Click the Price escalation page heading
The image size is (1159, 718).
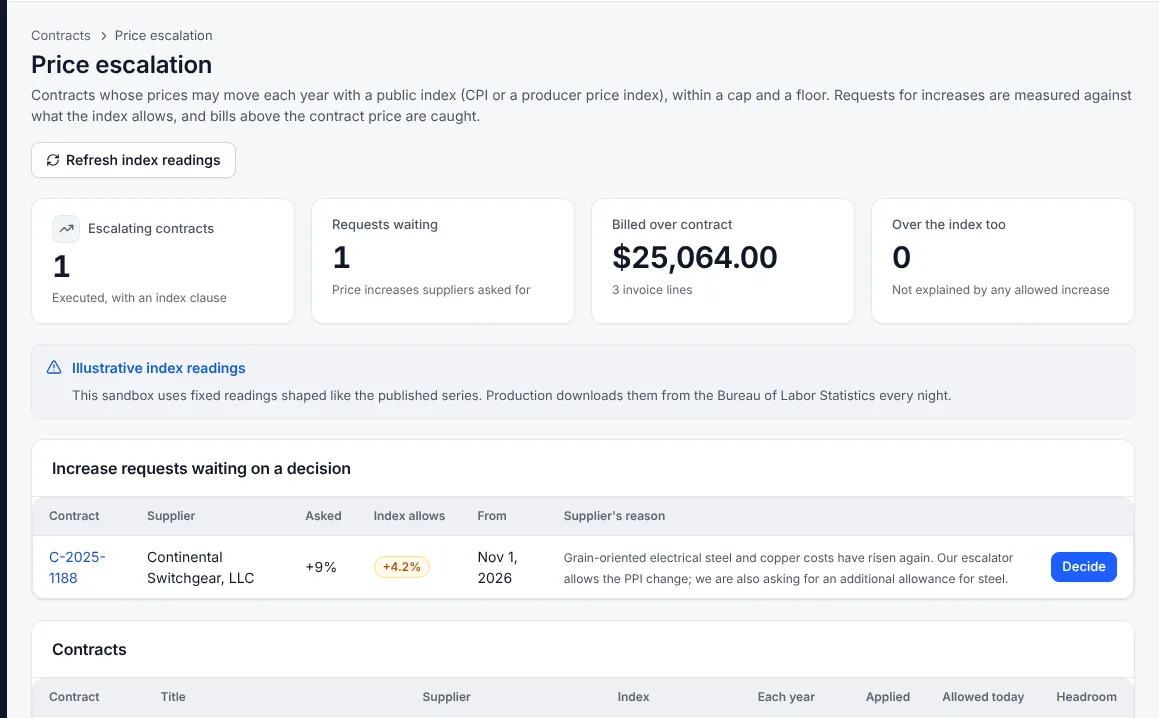tap(121, 65)
